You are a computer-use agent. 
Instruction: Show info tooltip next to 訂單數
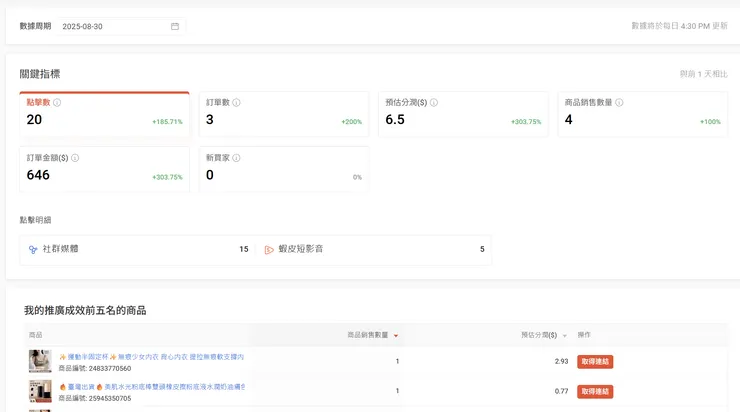click(236, 102)
